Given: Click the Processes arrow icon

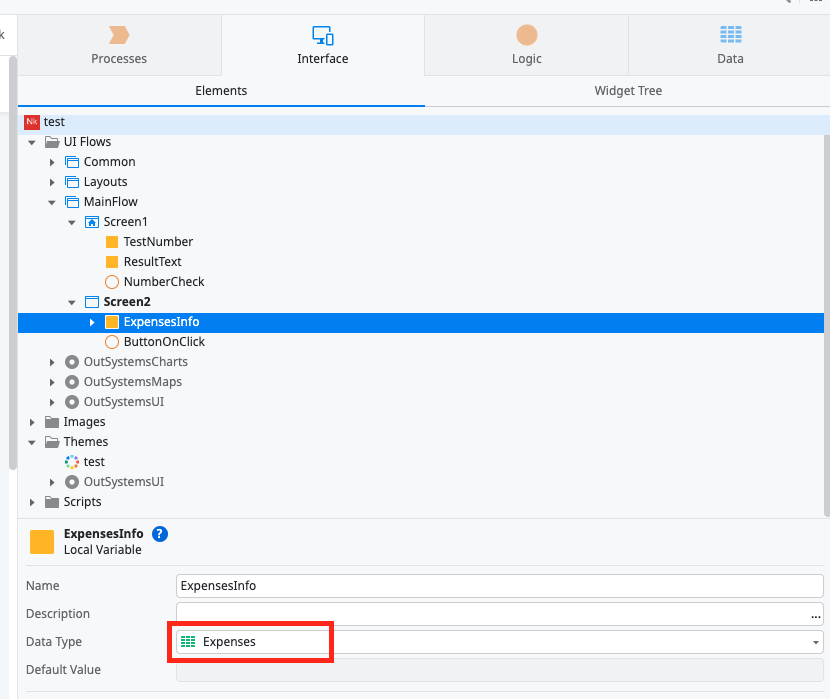Looking at the screenshot, I should tap(119, 35).
